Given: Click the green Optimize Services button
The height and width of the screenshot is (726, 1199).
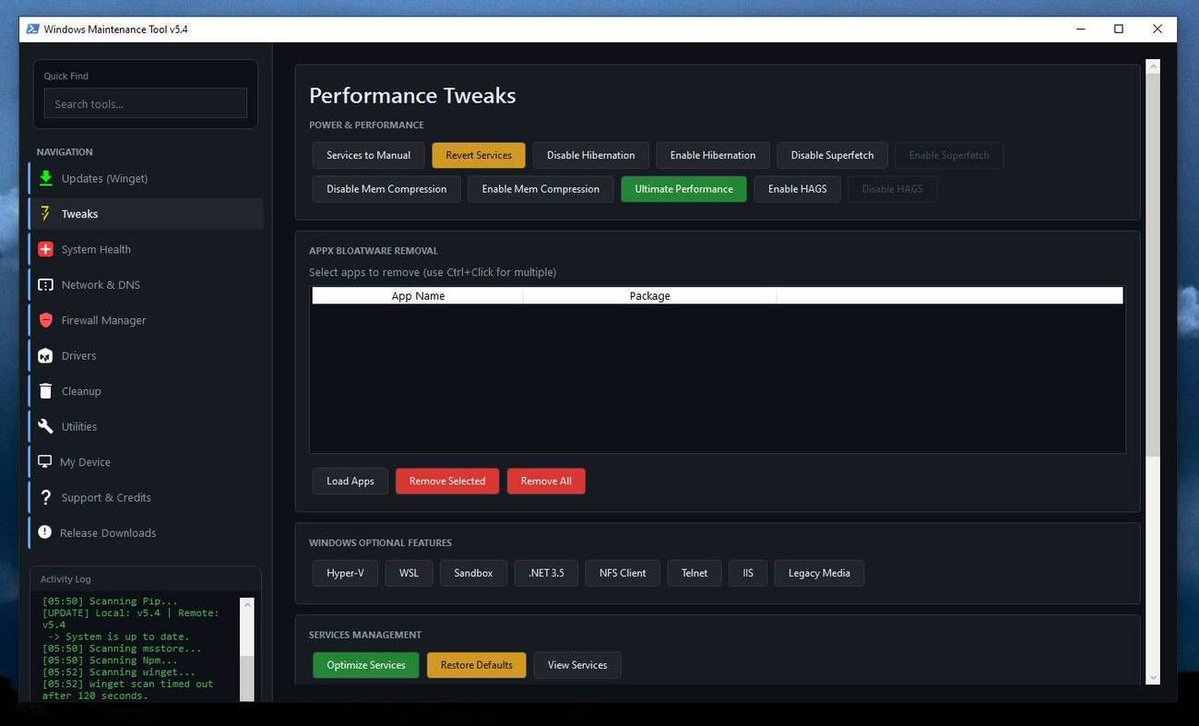Looking at the screenshot, I should tap(366, 665).
